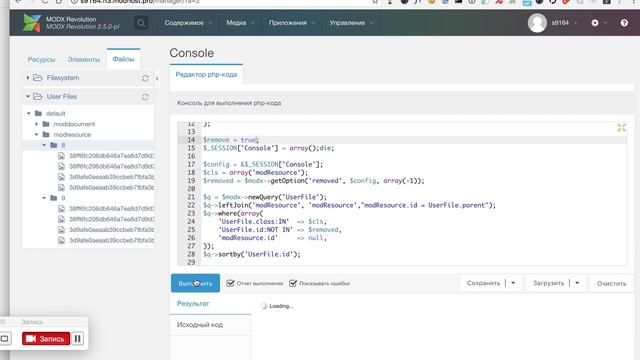The width and height of the screenshot is (640, 360).
Task: Click the Выполнить button
Action: [195, 283]
